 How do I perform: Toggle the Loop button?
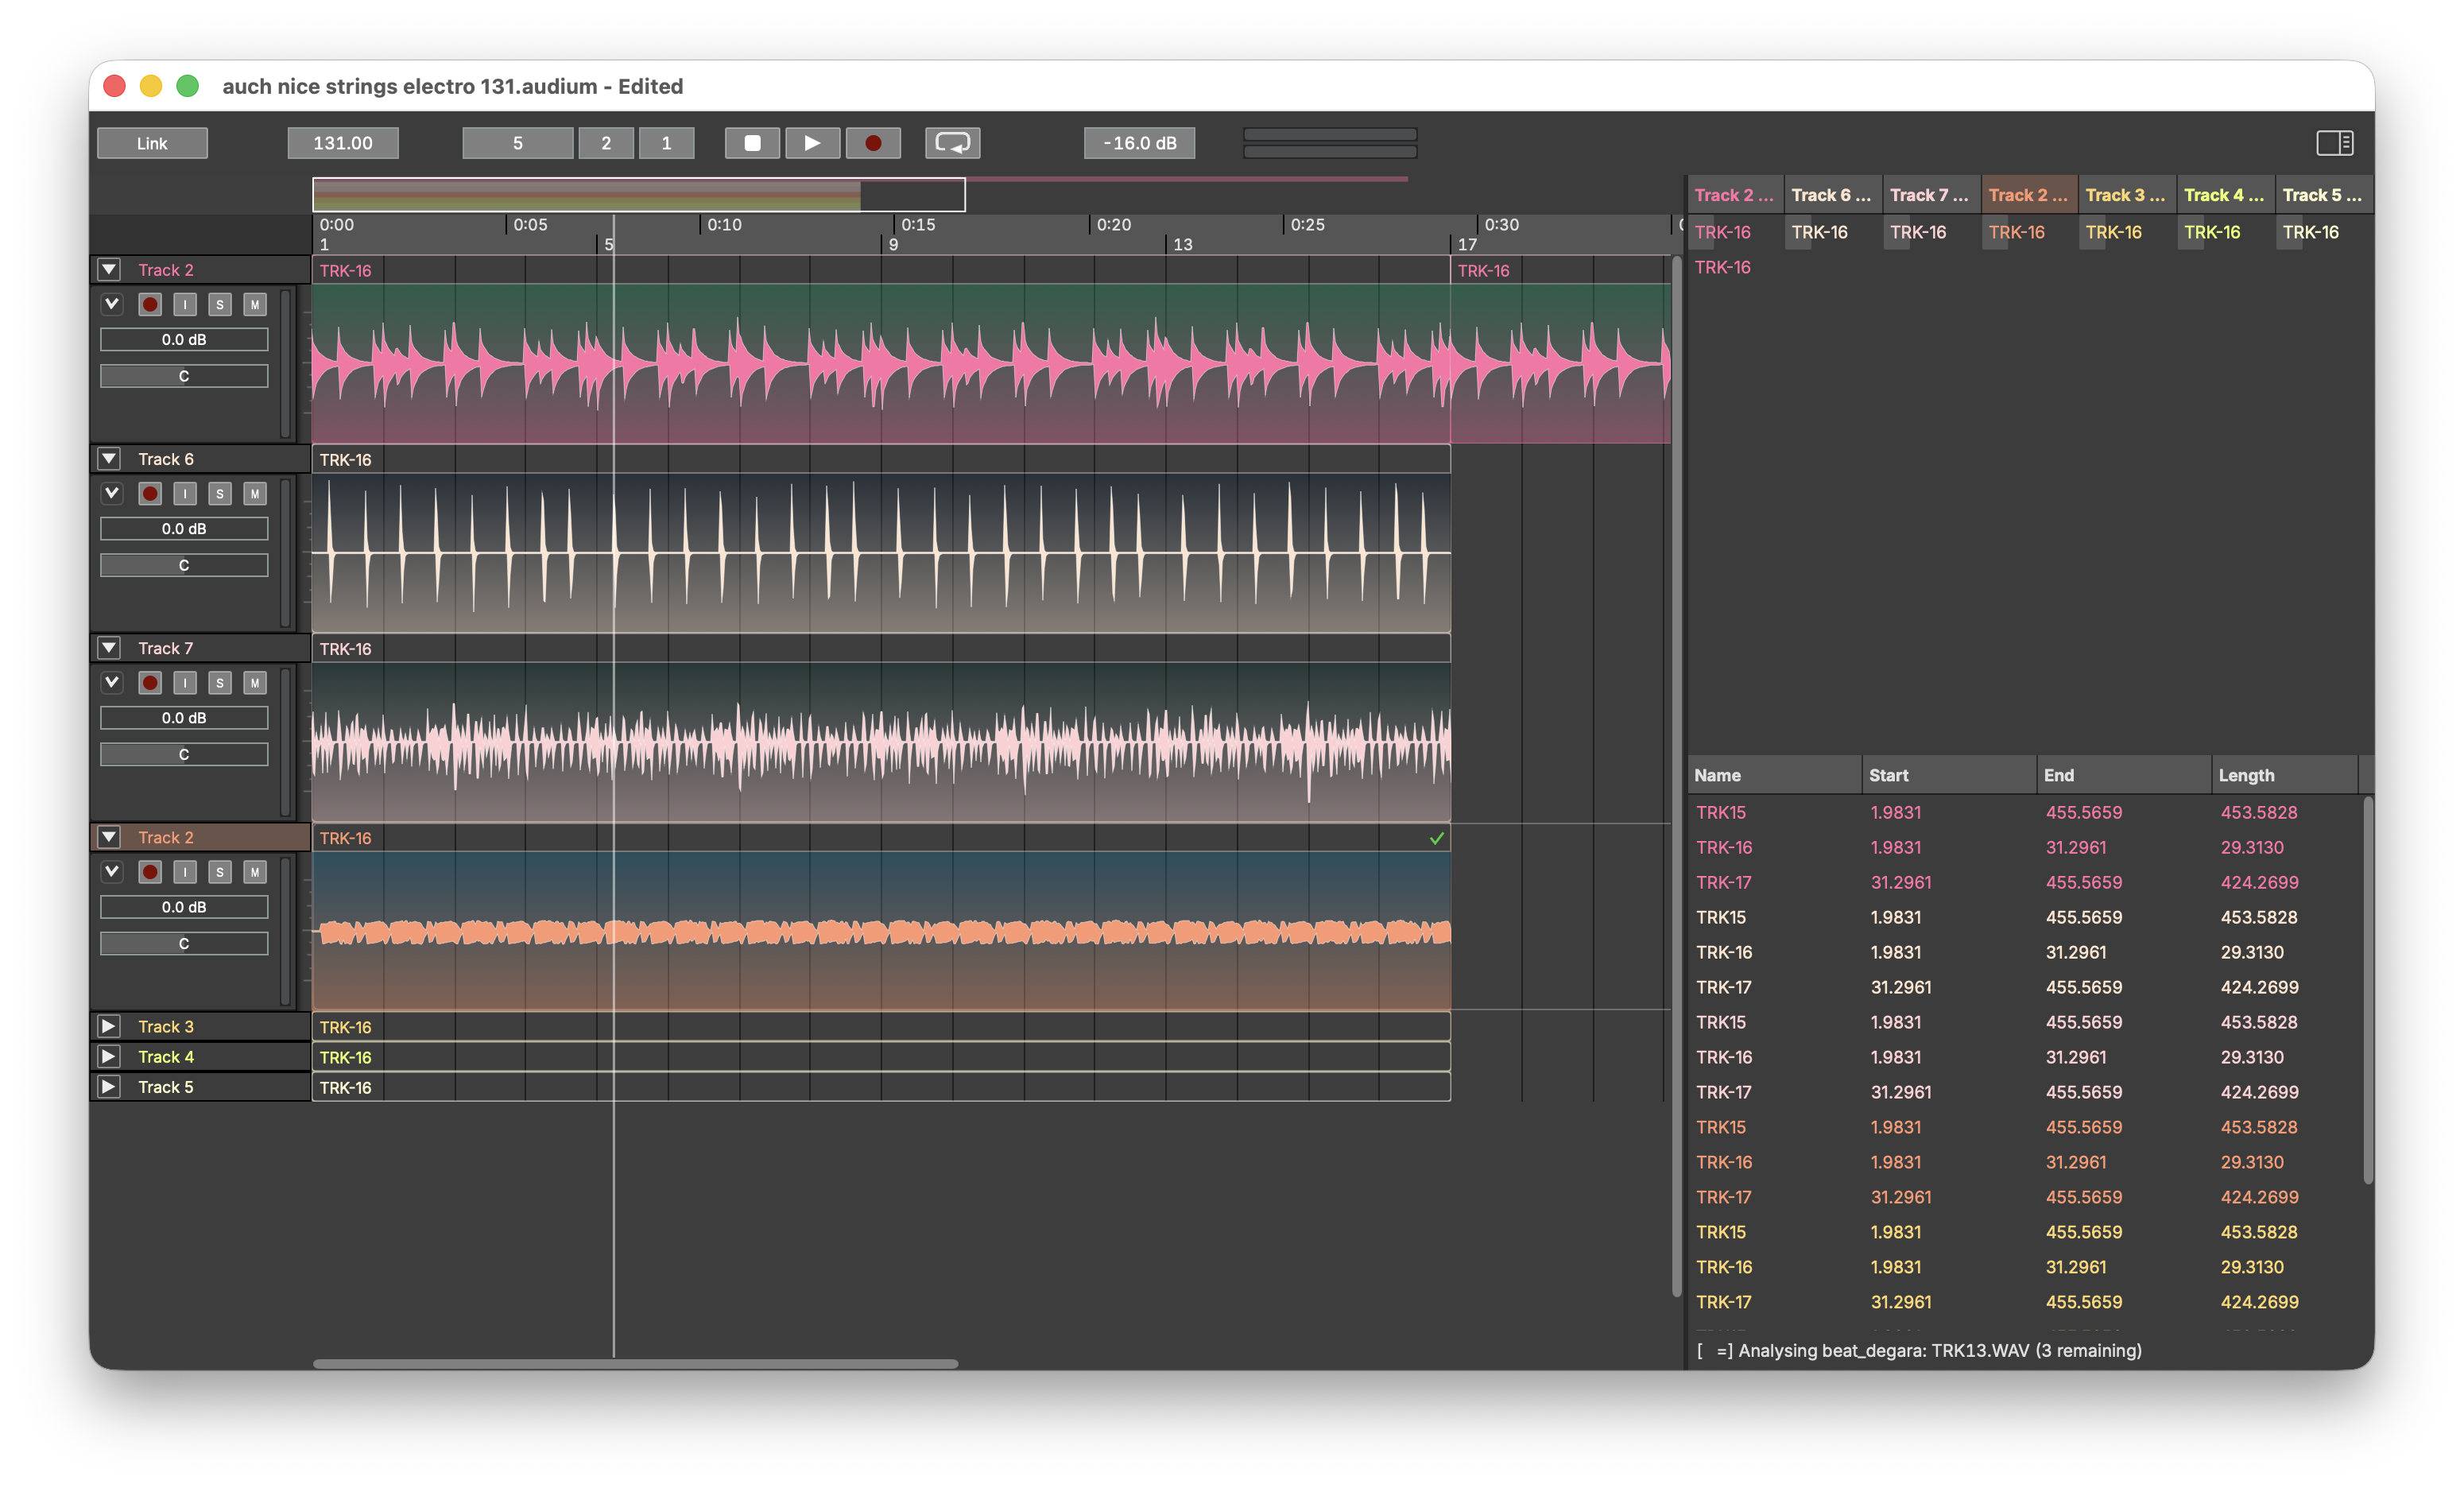click(952, 143)
